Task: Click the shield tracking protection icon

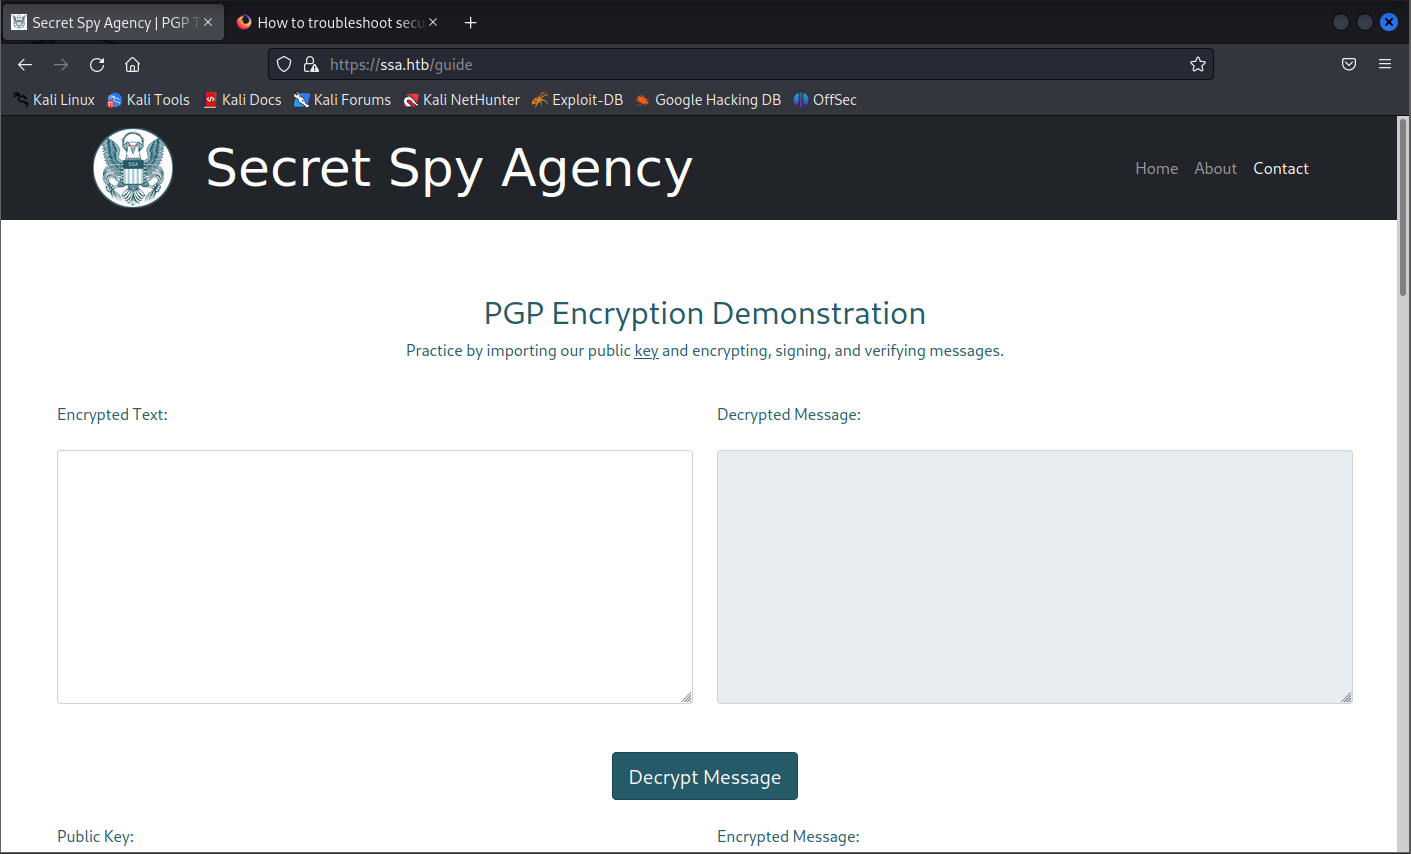Action: [284, 65]
